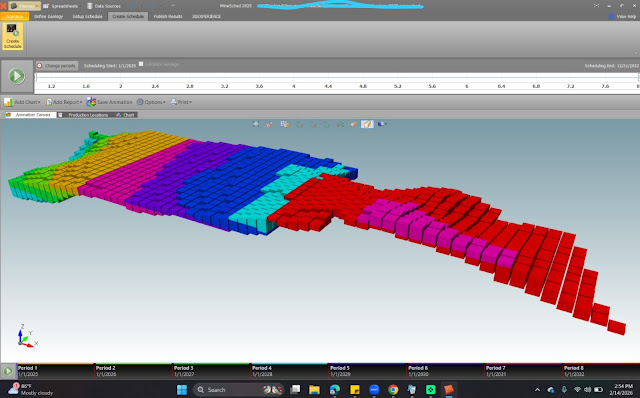Viewport: 640px width, 398px height.
Task: Open the Windows Start menu
Action: (x=182, y=389)
